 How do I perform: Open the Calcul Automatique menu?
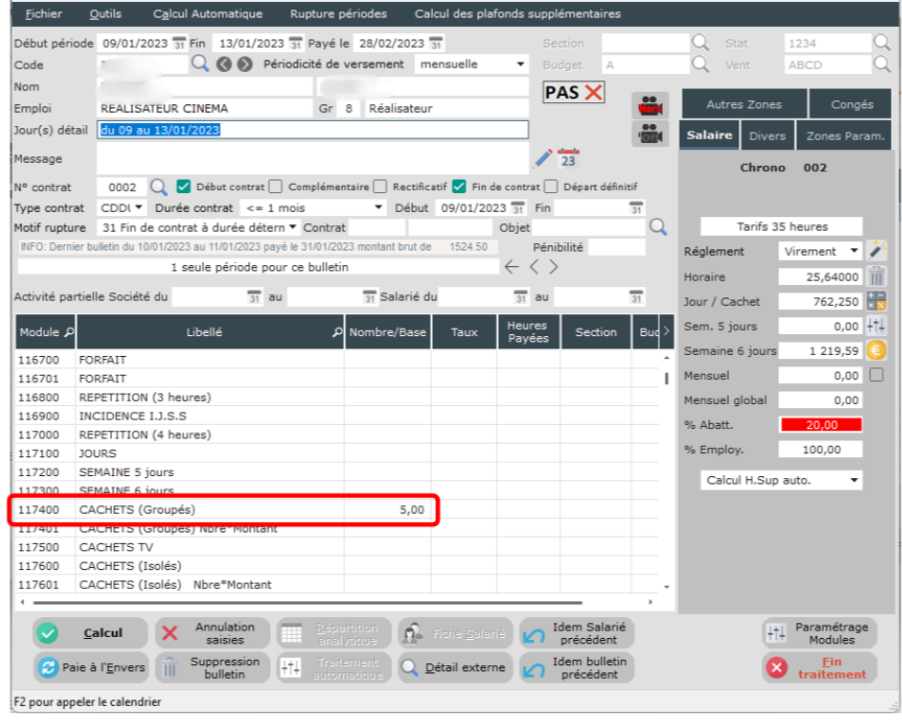207,14
